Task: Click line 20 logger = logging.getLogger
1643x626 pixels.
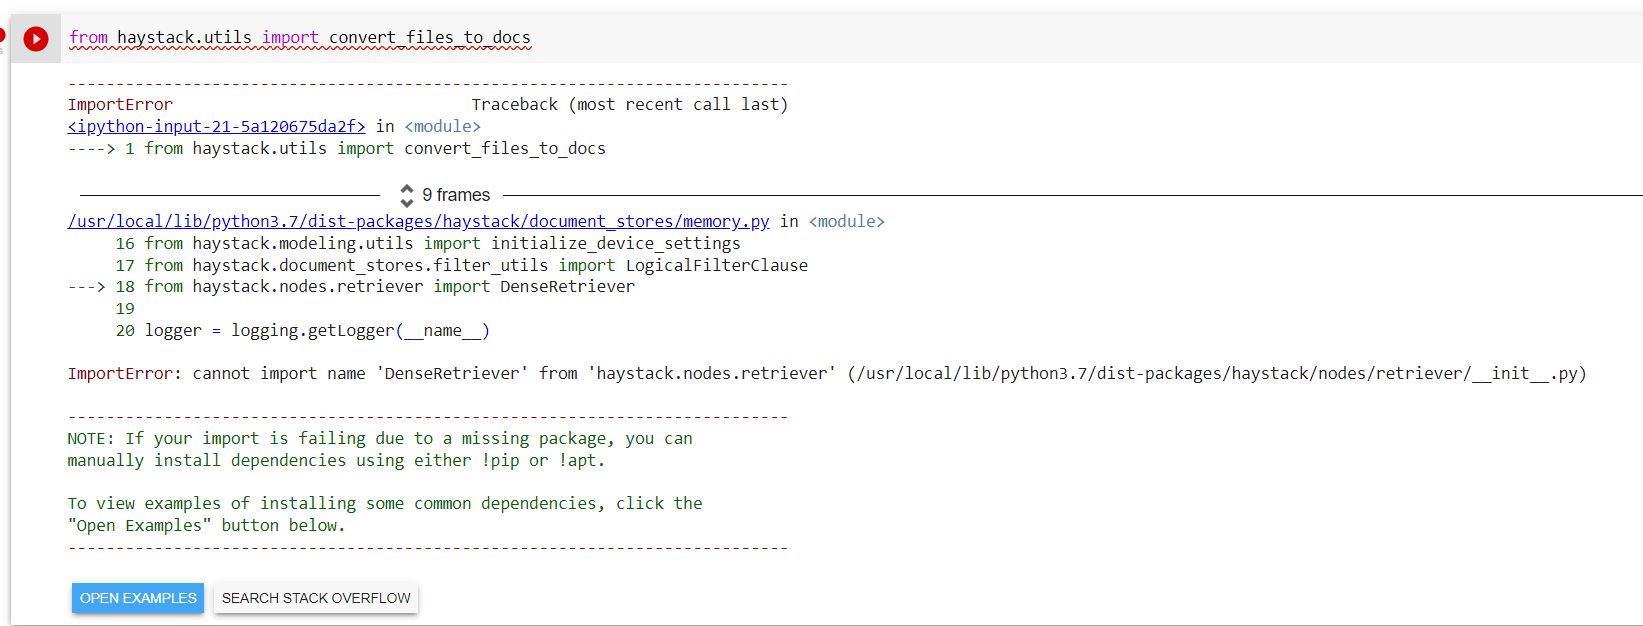Action: click(302, 330)
